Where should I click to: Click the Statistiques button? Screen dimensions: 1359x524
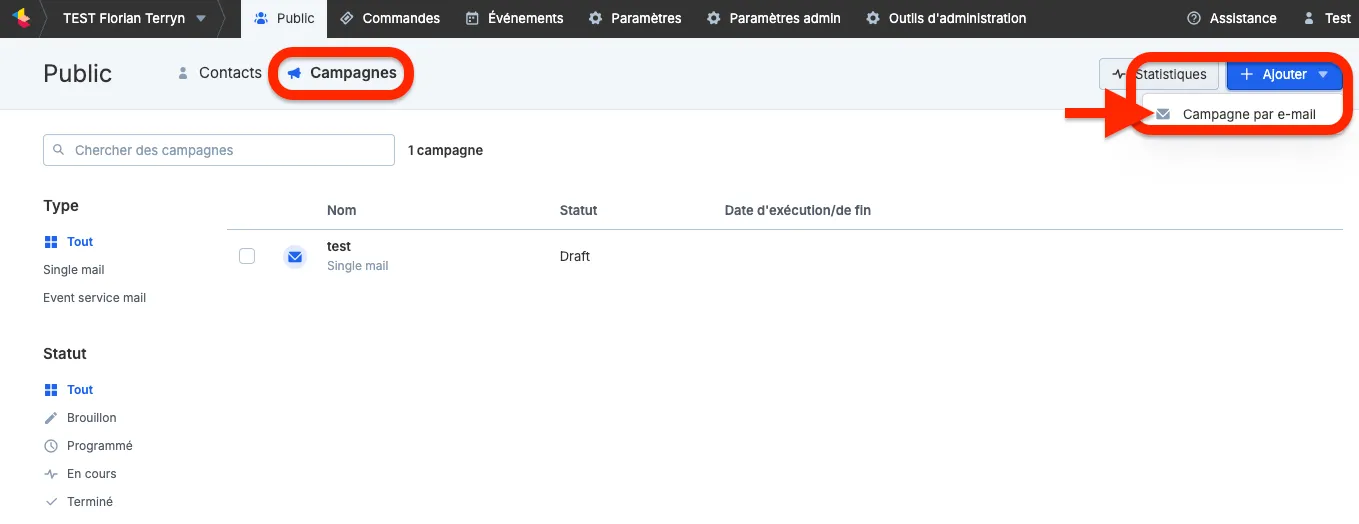click(1159, 74)
